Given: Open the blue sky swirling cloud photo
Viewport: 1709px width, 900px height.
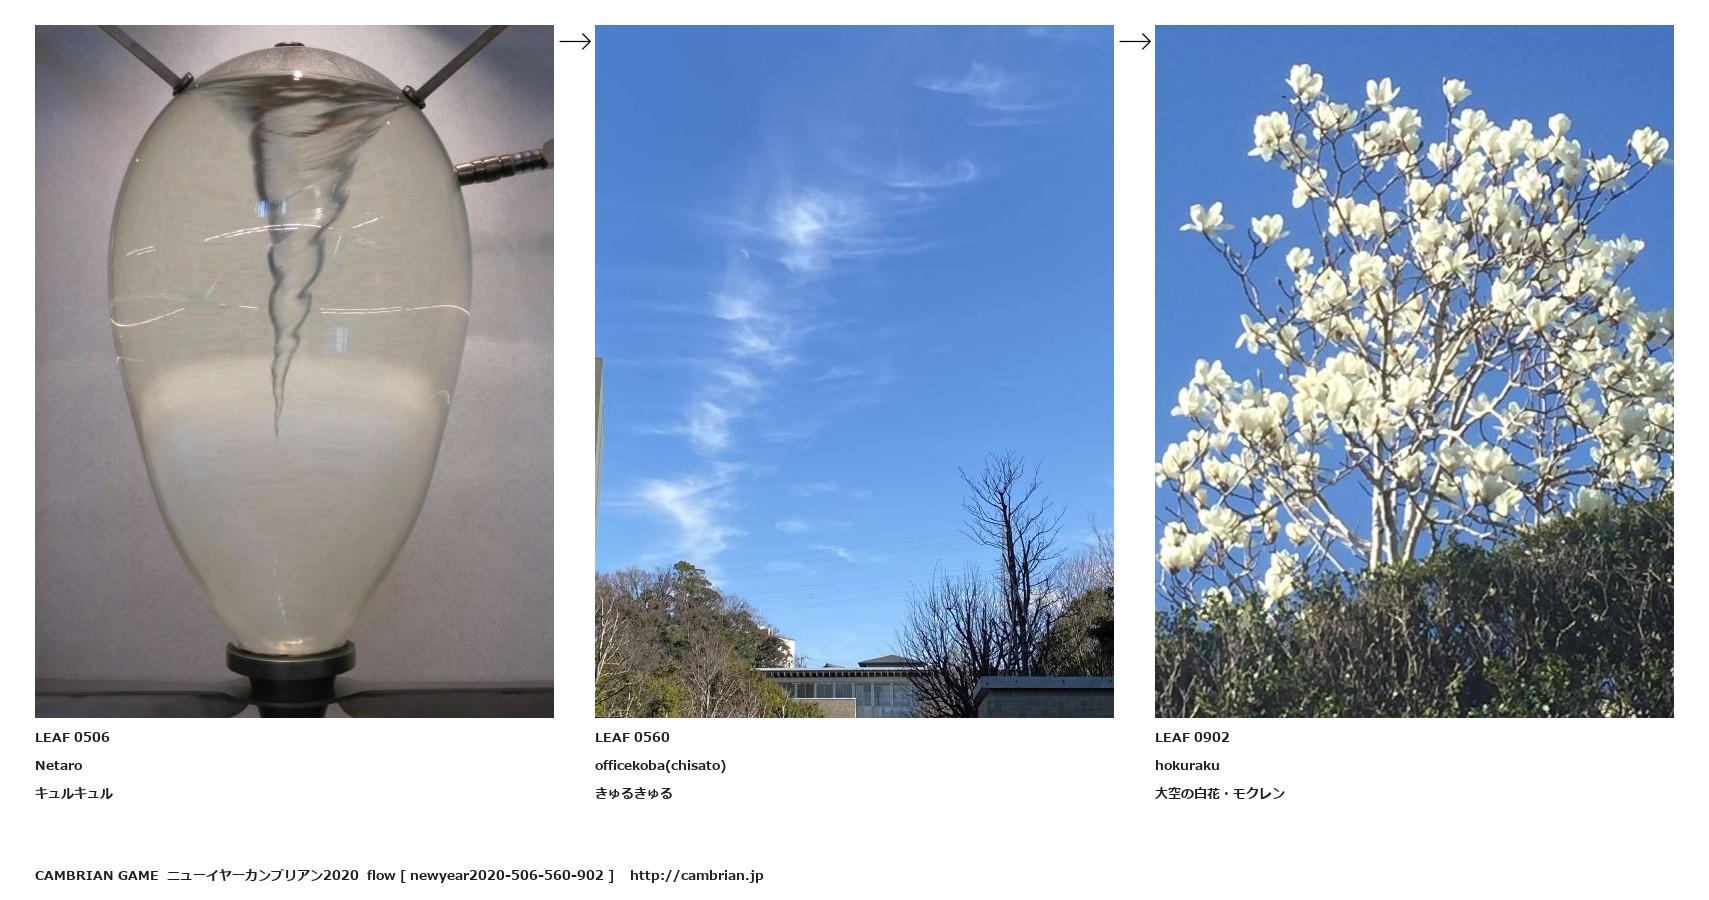Looking at the screenshot, I should click(x=854, y=371).
